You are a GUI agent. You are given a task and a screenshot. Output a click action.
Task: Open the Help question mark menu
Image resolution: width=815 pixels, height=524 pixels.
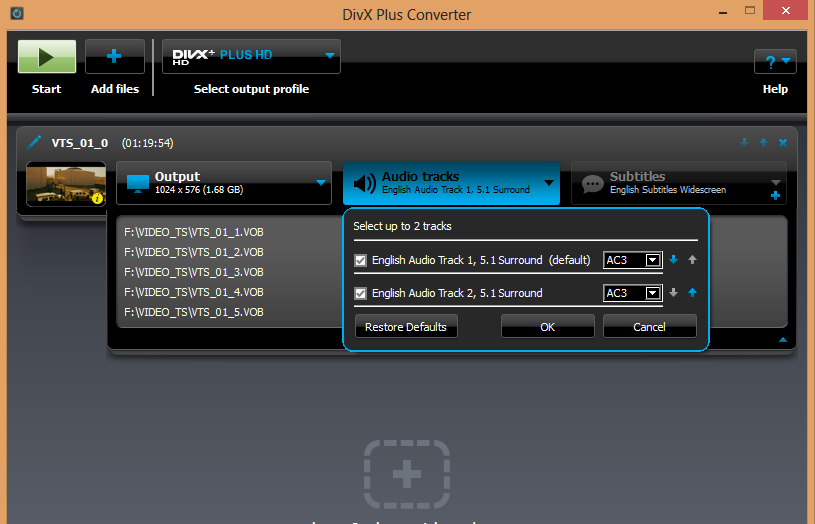point(775,62)
